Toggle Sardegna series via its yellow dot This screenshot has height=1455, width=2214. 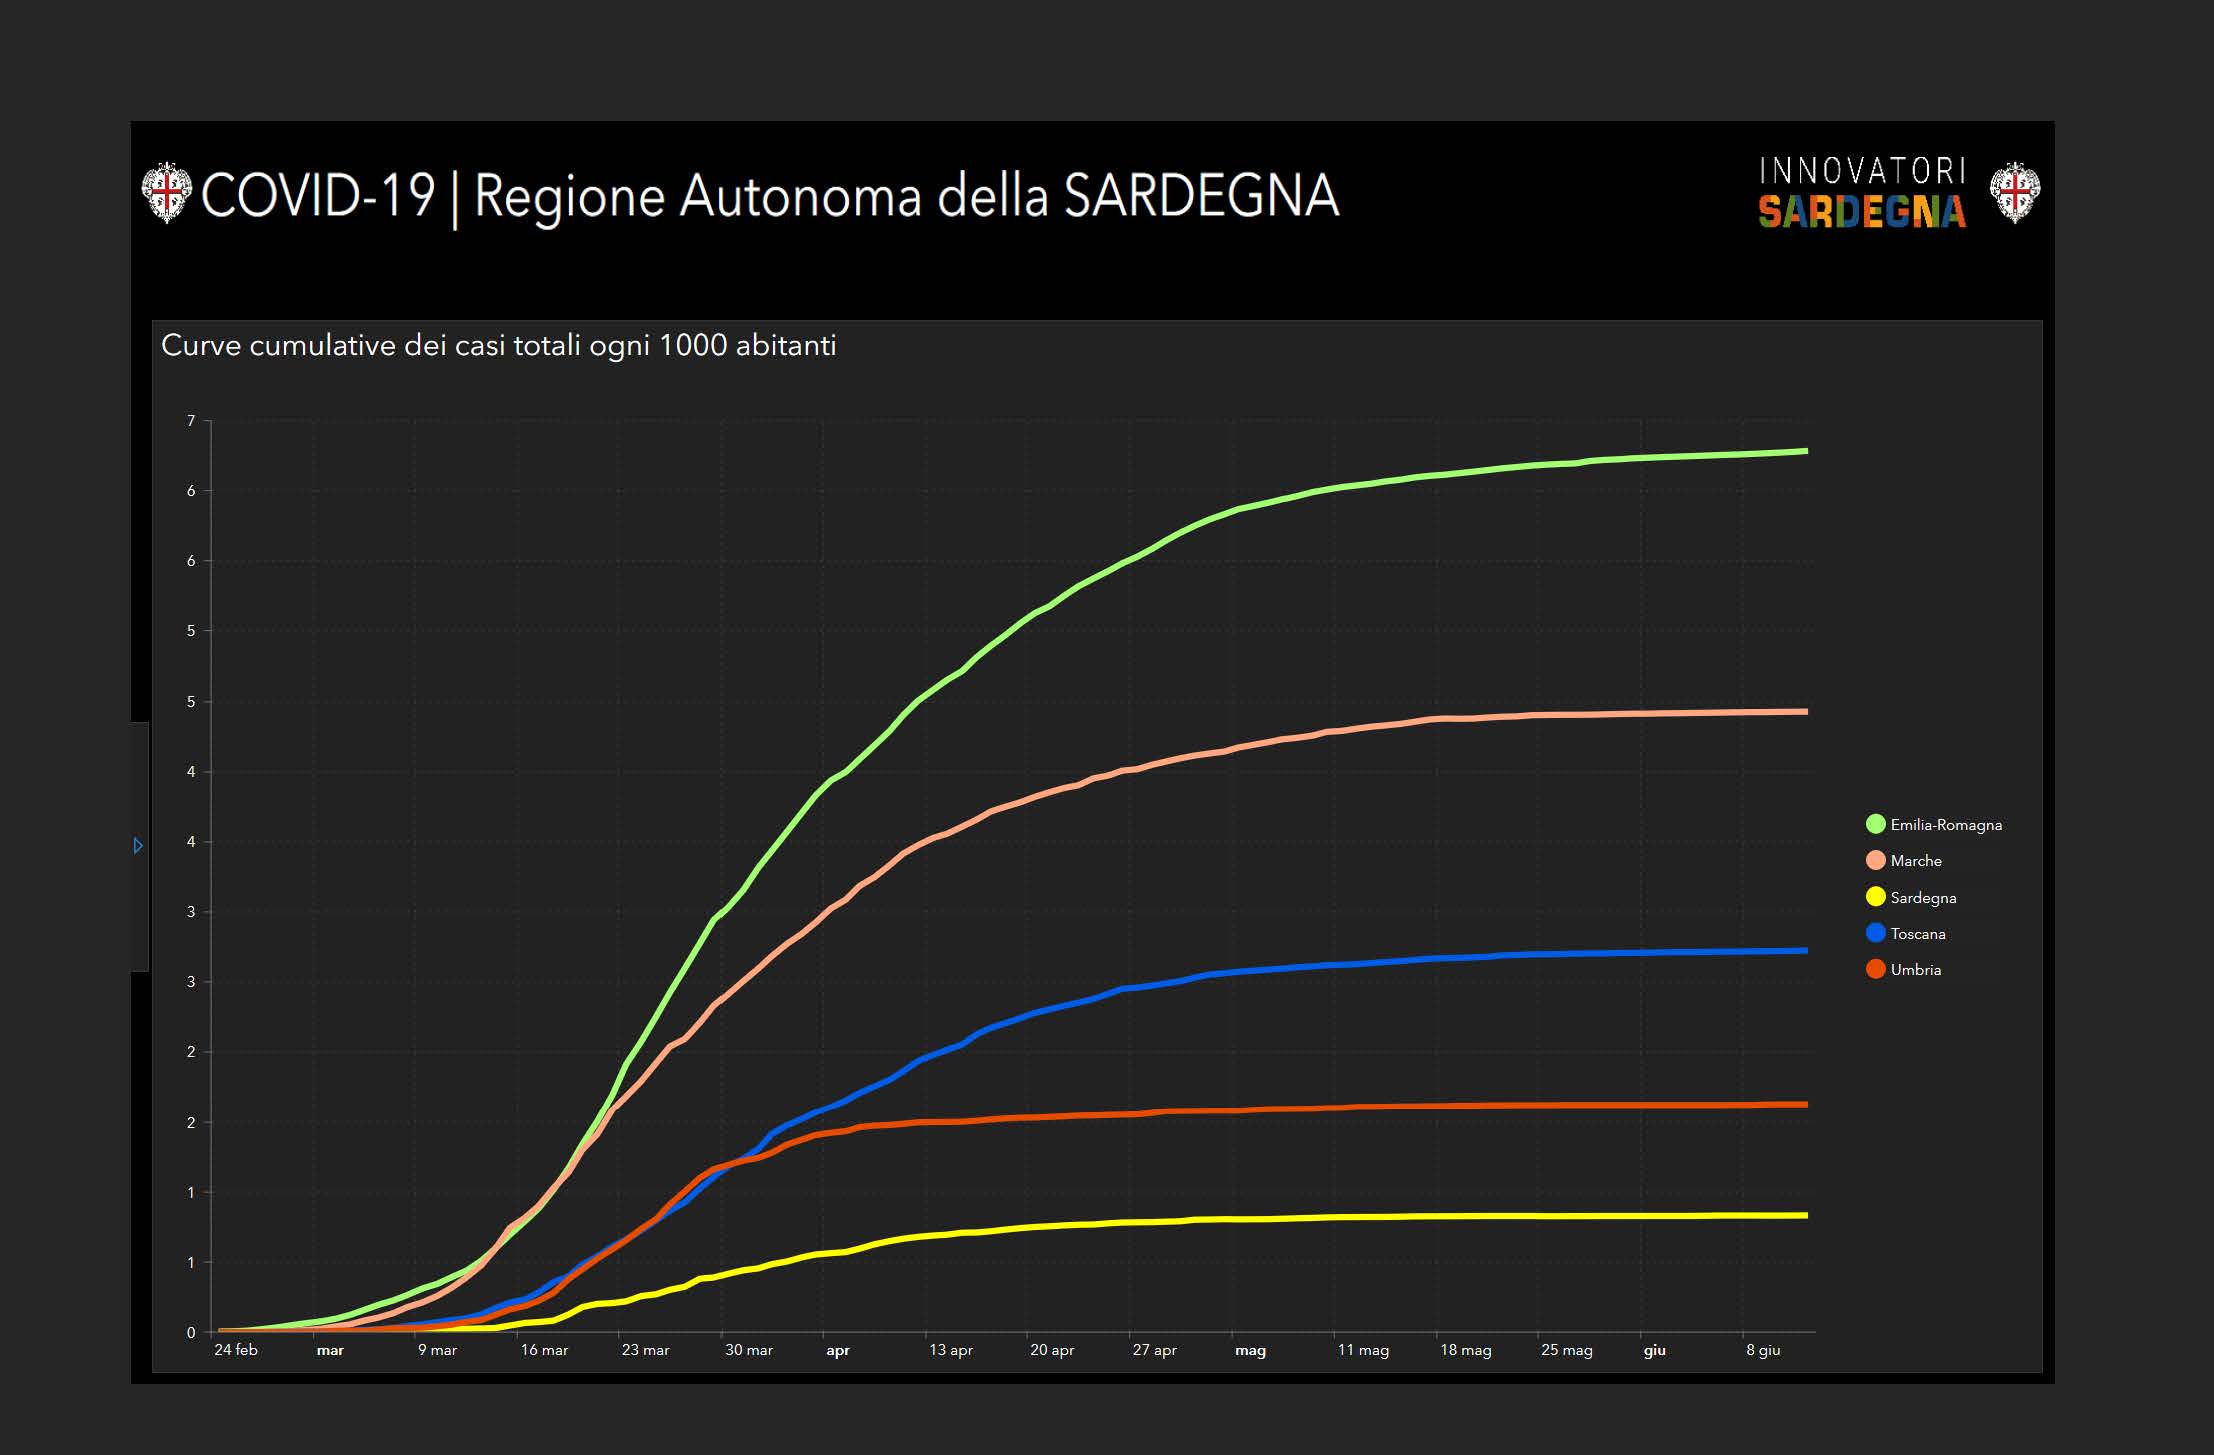tap(1875, 897)
